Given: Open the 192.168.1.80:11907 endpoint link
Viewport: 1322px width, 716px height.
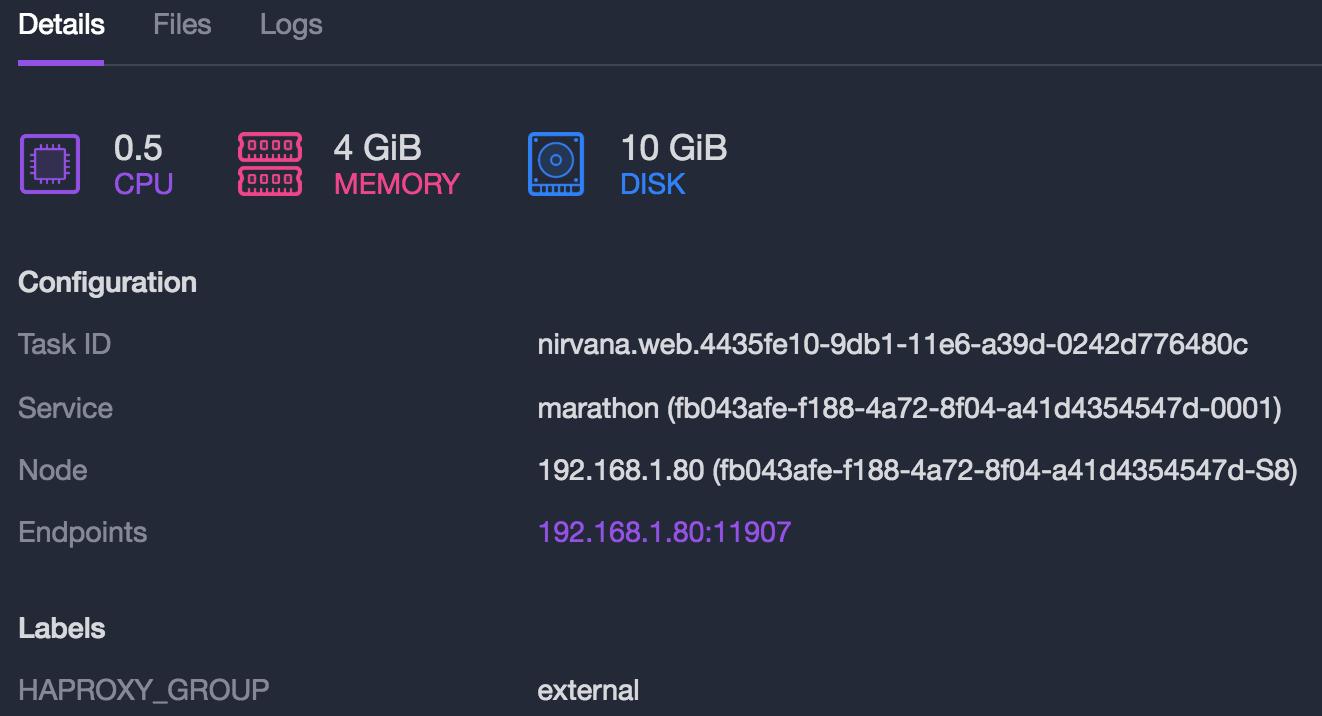Looking at the screenshot, I should pos(664,532).
